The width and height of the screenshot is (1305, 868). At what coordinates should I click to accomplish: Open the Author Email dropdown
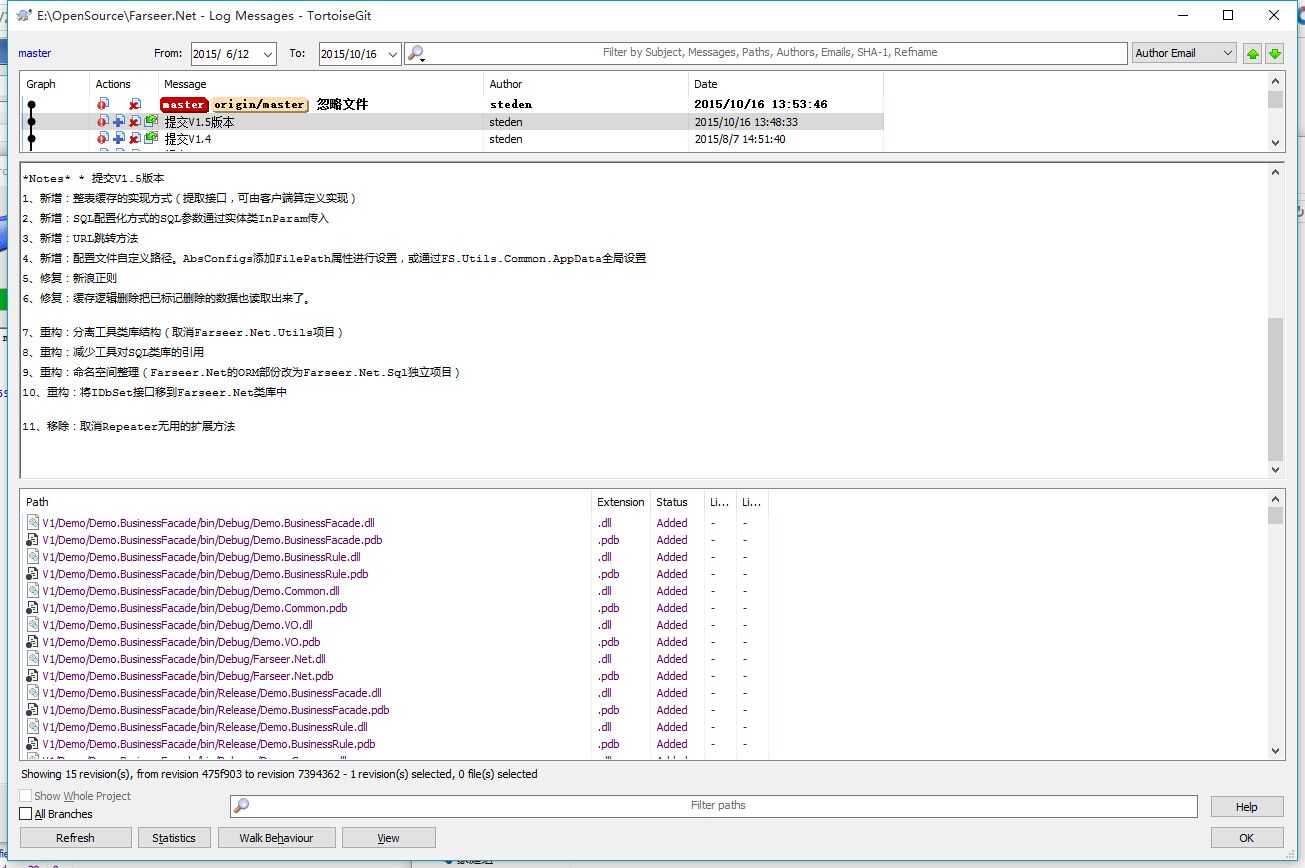(x=1184, y=53)
